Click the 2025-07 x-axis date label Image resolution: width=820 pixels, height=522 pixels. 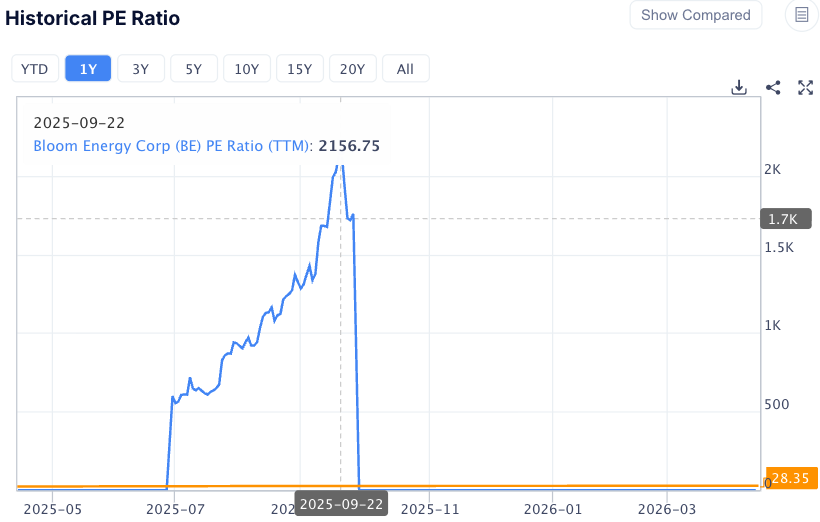pyautogui.click(x=174, y=507)
